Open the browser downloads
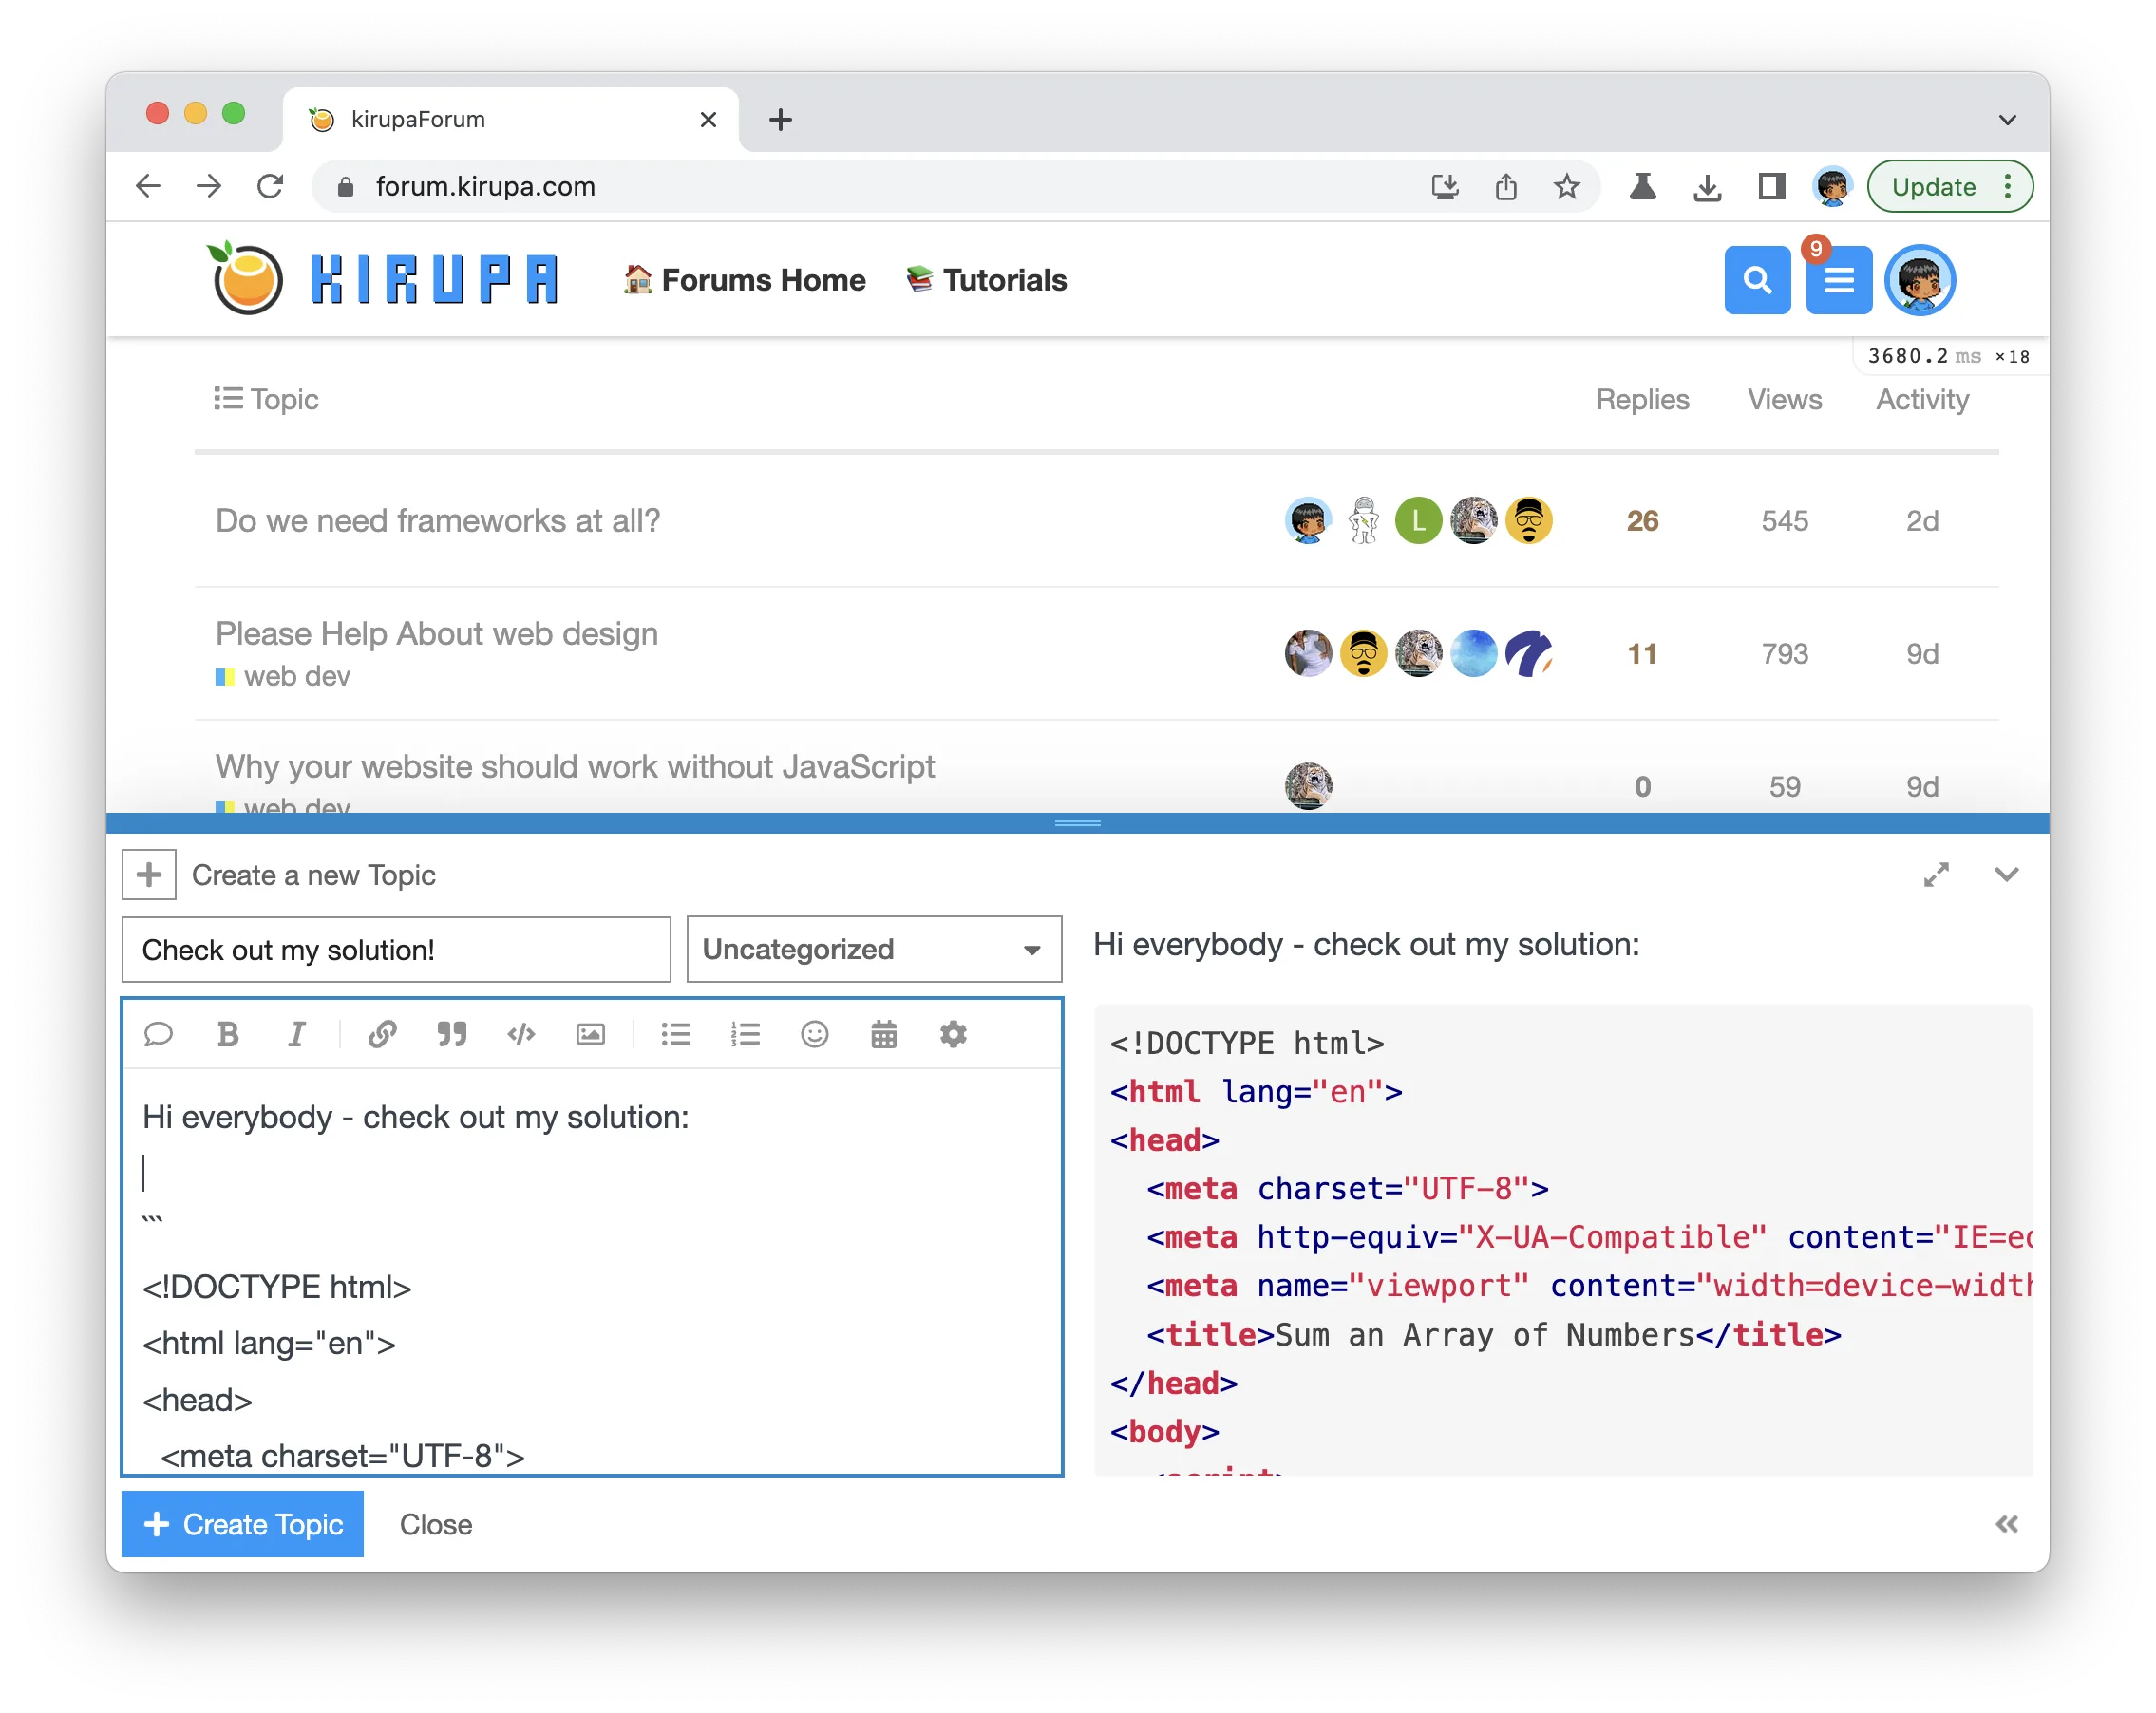 1707,186
